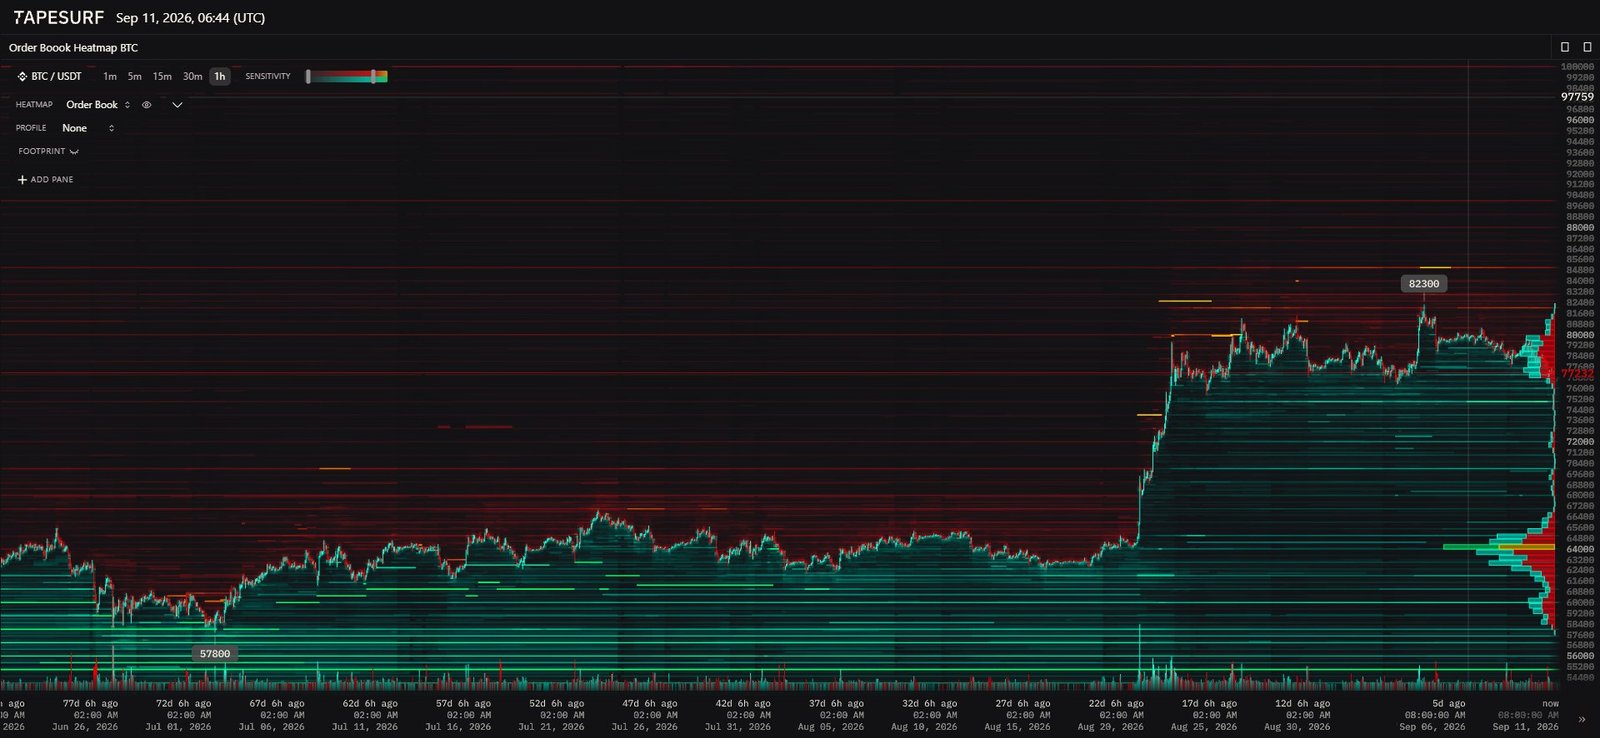This screenshot has width=1600, height=738.
Task: Click the left pane layout icon at top right
Action: (1566, 47)
